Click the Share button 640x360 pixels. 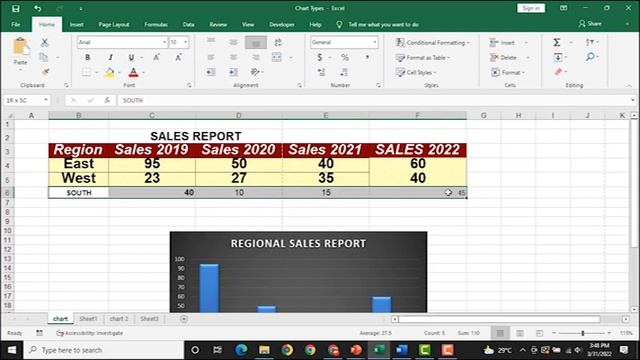click(x=590, y=24)
